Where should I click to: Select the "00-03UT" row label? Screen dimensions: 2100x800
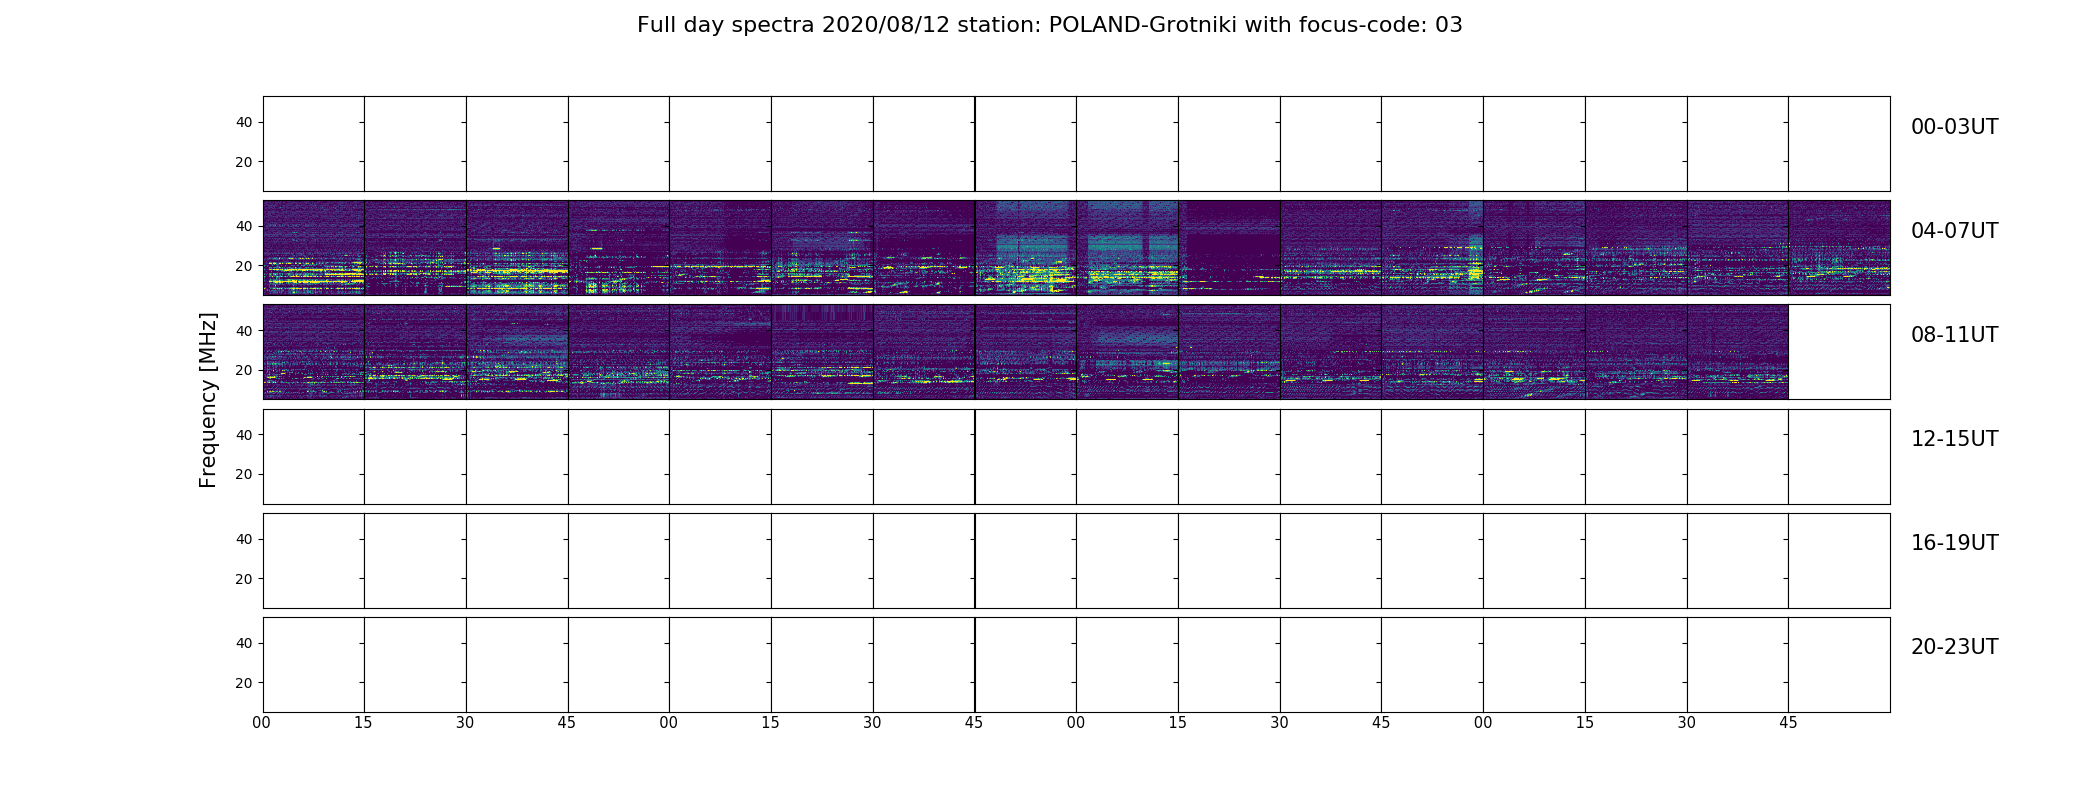[x=1954, y=127]
